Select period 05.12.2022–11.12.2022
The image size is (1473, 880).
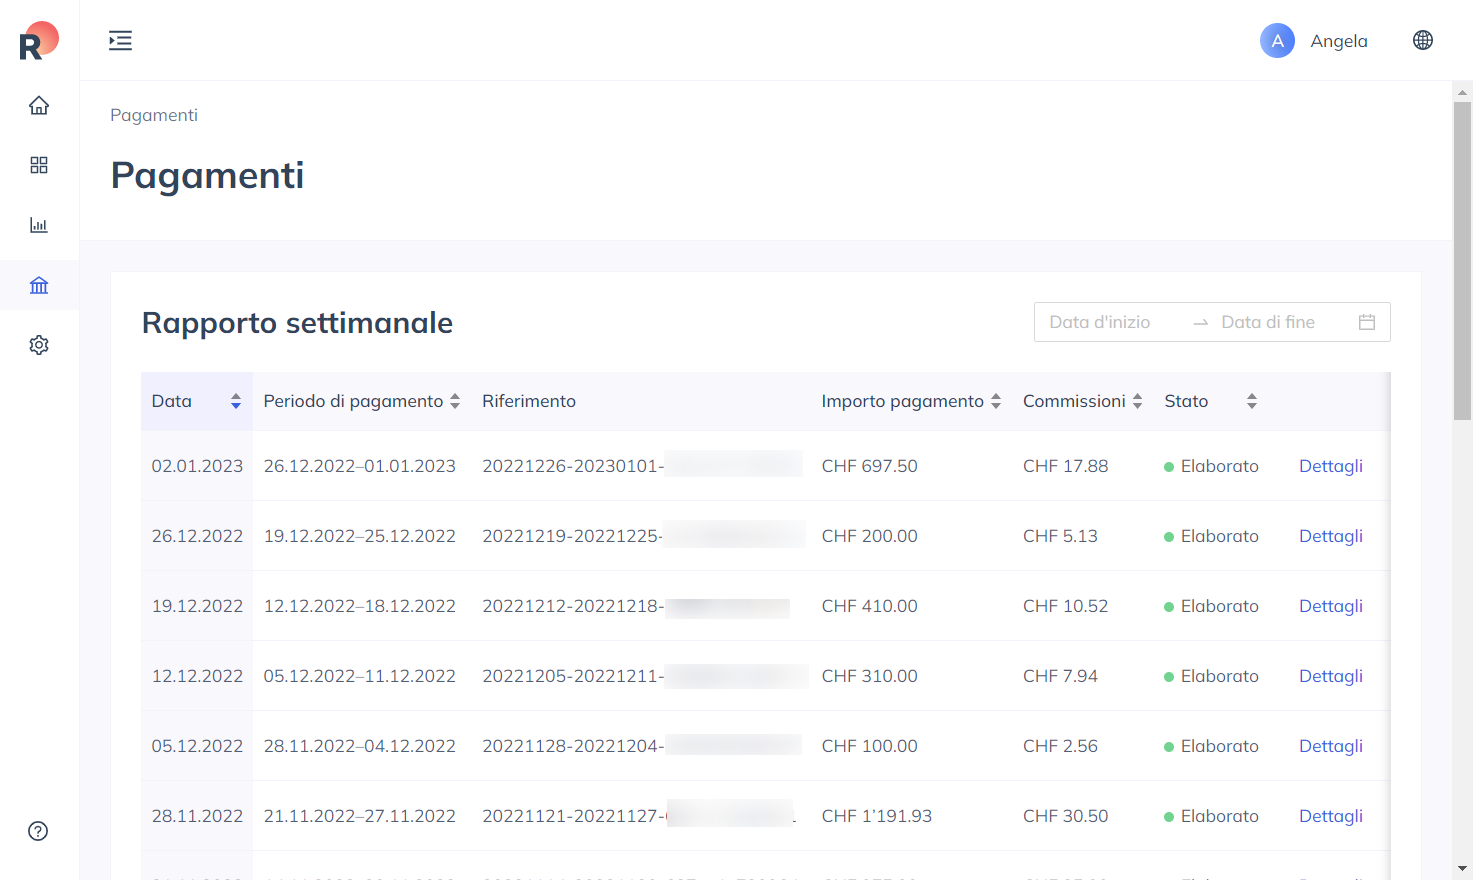pos(360,676)
